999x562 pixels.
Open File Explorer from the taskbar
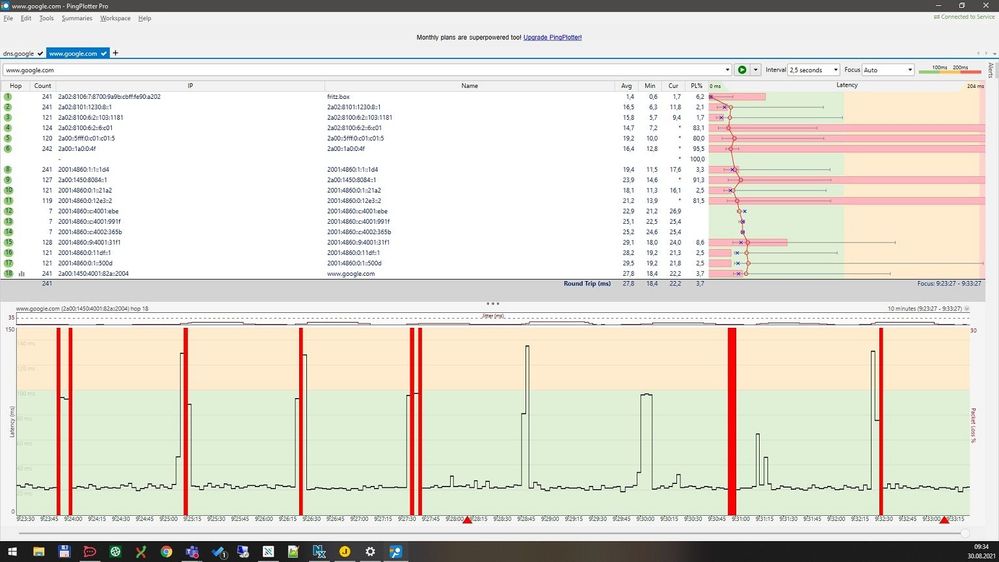click(39, 551)
